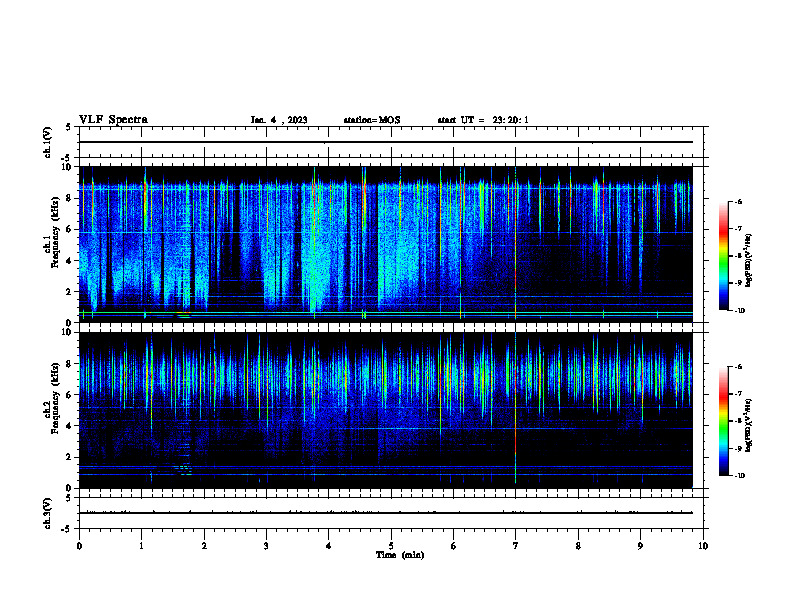Click time axis tick label "8"
This screenshot has width=792, height=612.
pos(578,546)
